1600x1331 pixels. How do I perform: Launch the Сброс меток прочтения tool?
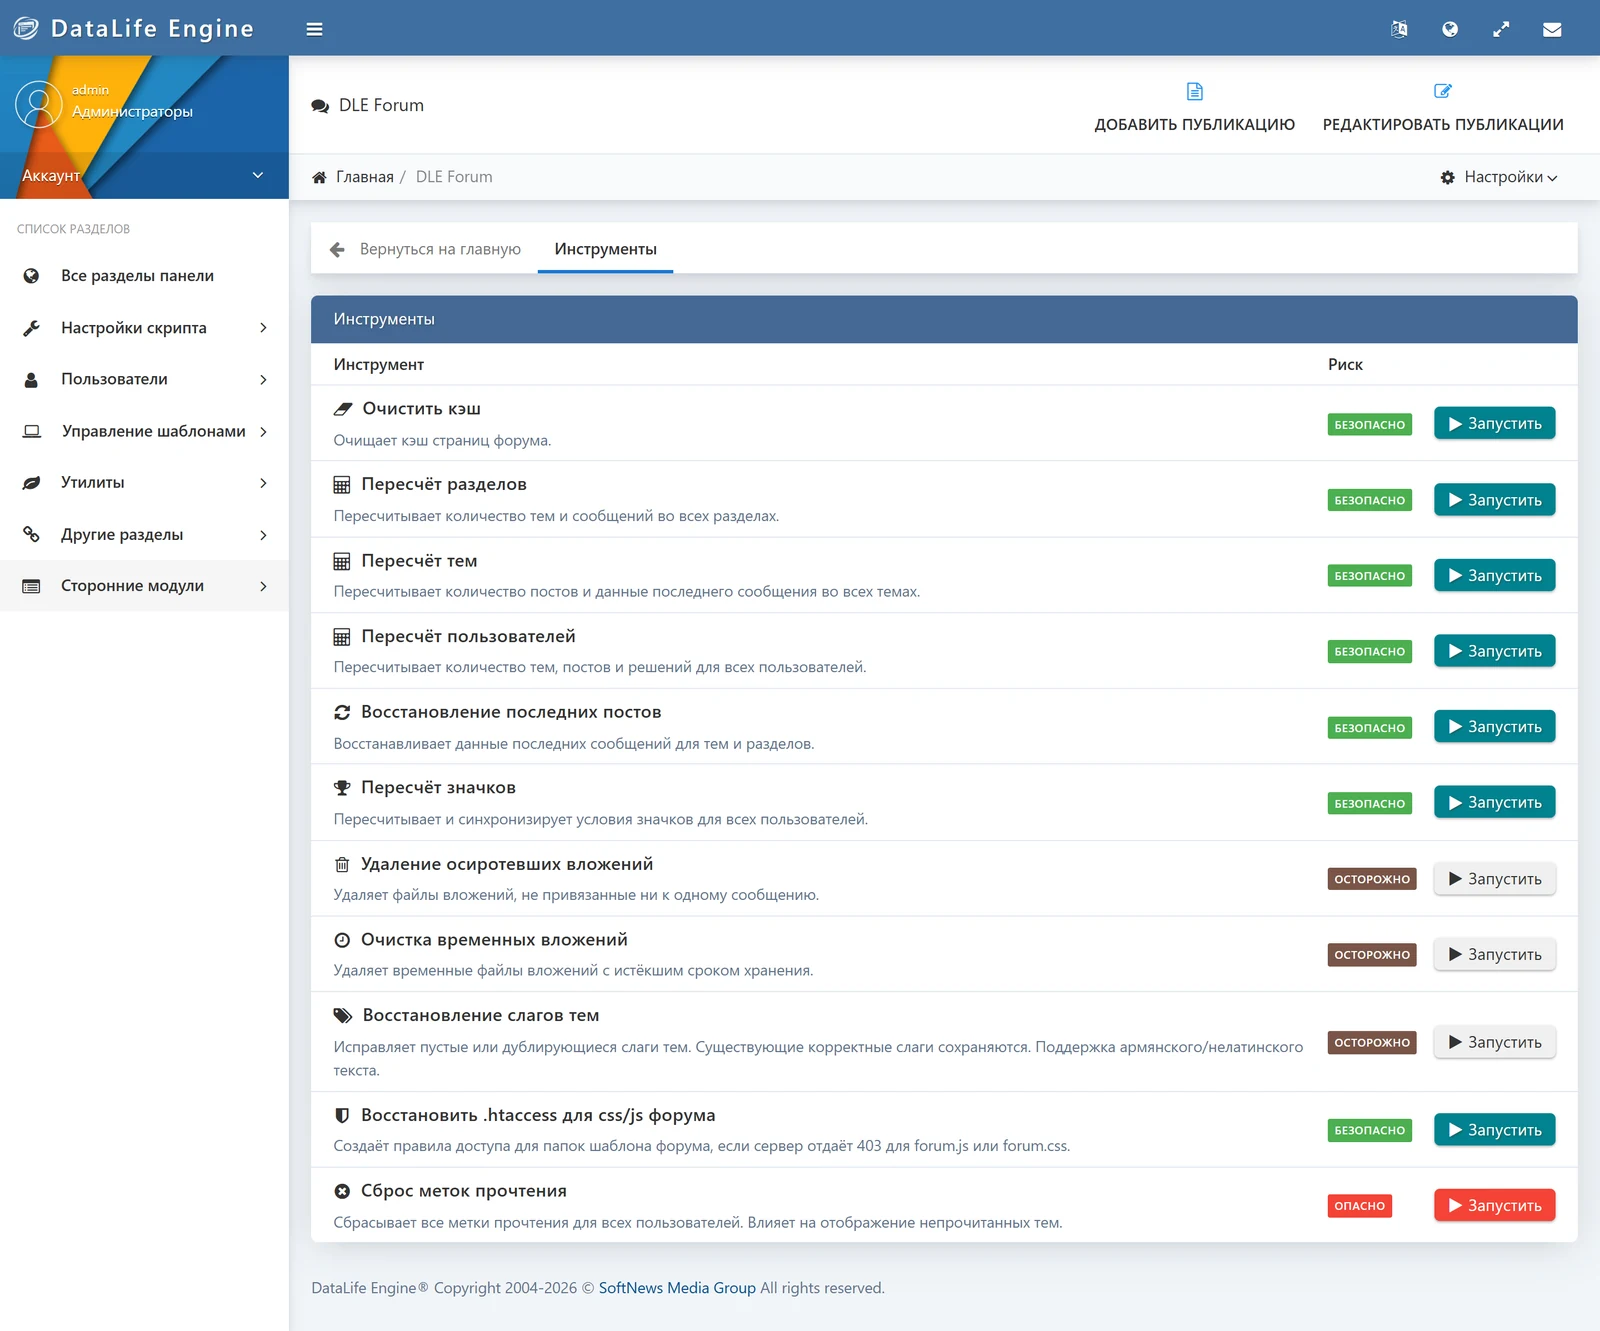point(1494,1206)
